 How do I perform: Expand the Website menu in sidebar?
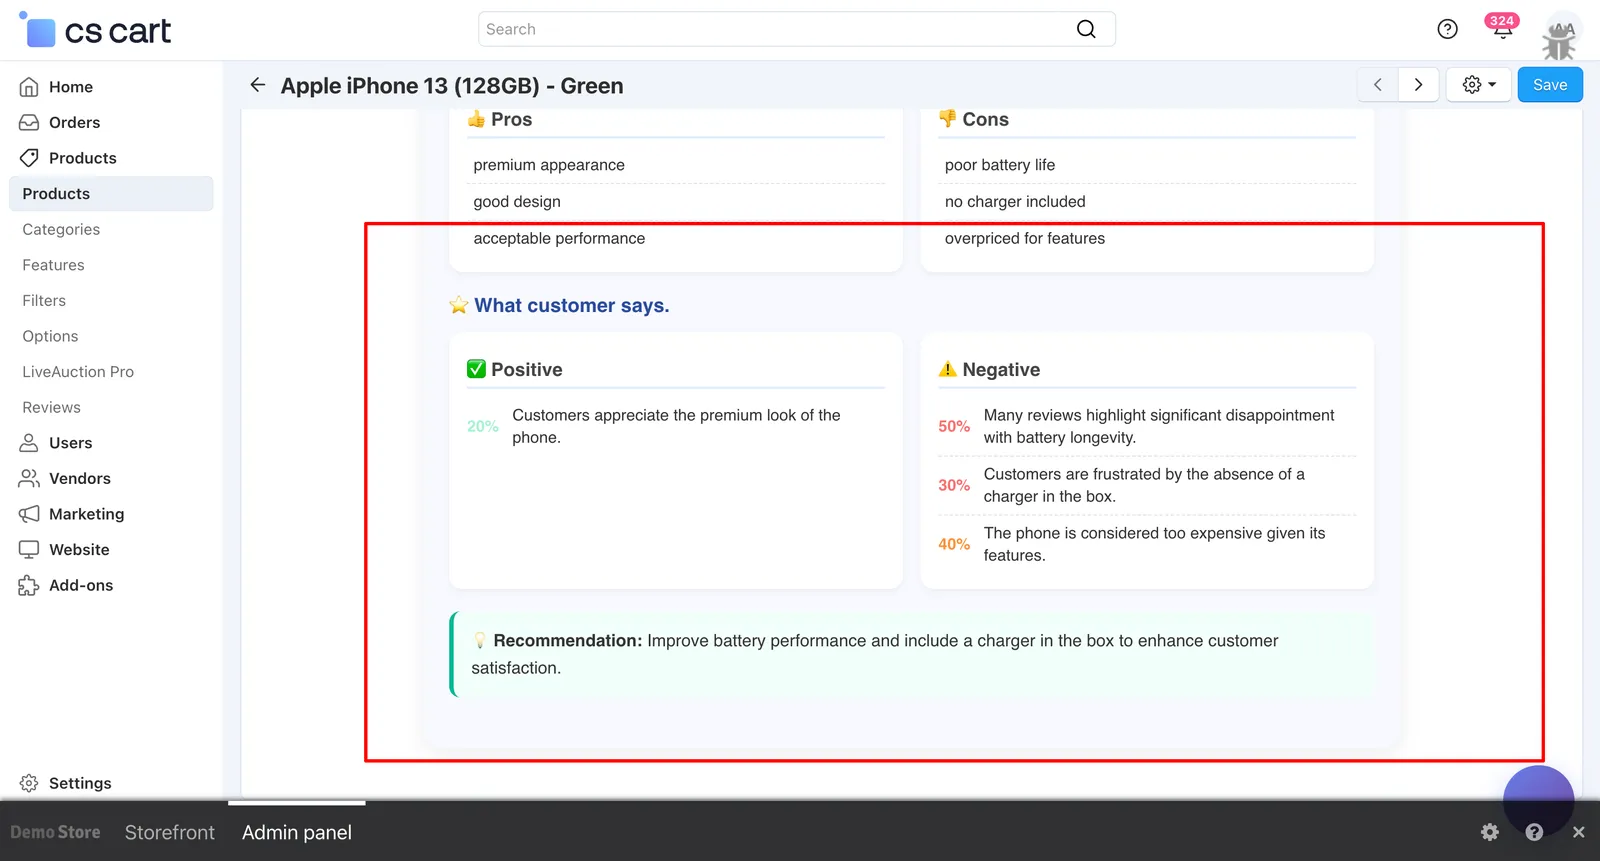pos(79,550)
